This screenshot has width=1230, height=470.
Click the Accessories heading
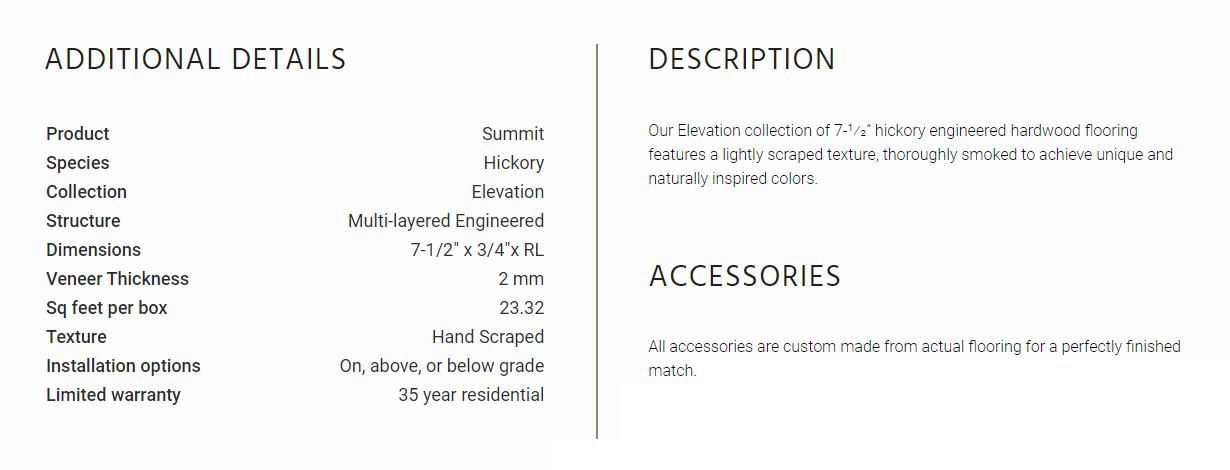[x=745, y=276]
